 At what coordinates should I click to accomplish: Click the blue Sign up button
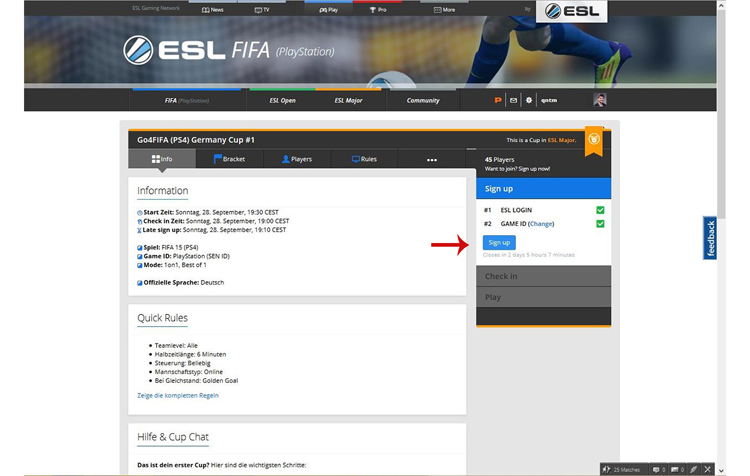pyautogui.click(x=499, y=243)
